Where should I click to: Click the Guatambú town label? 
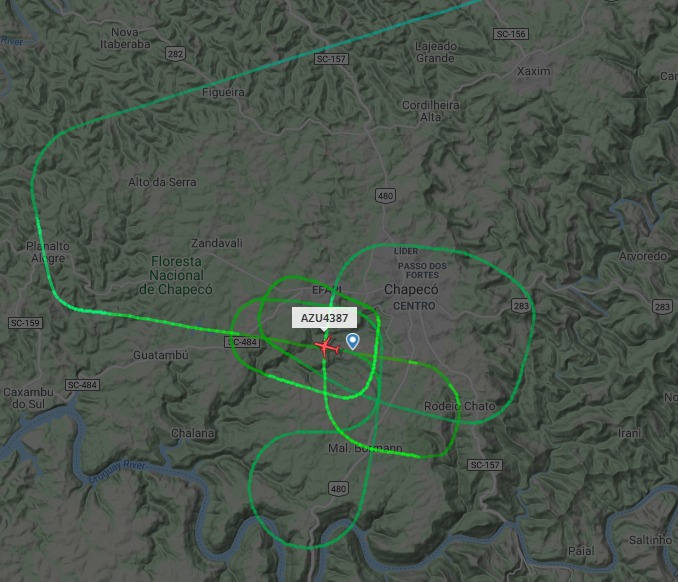[x=160, y=355]
